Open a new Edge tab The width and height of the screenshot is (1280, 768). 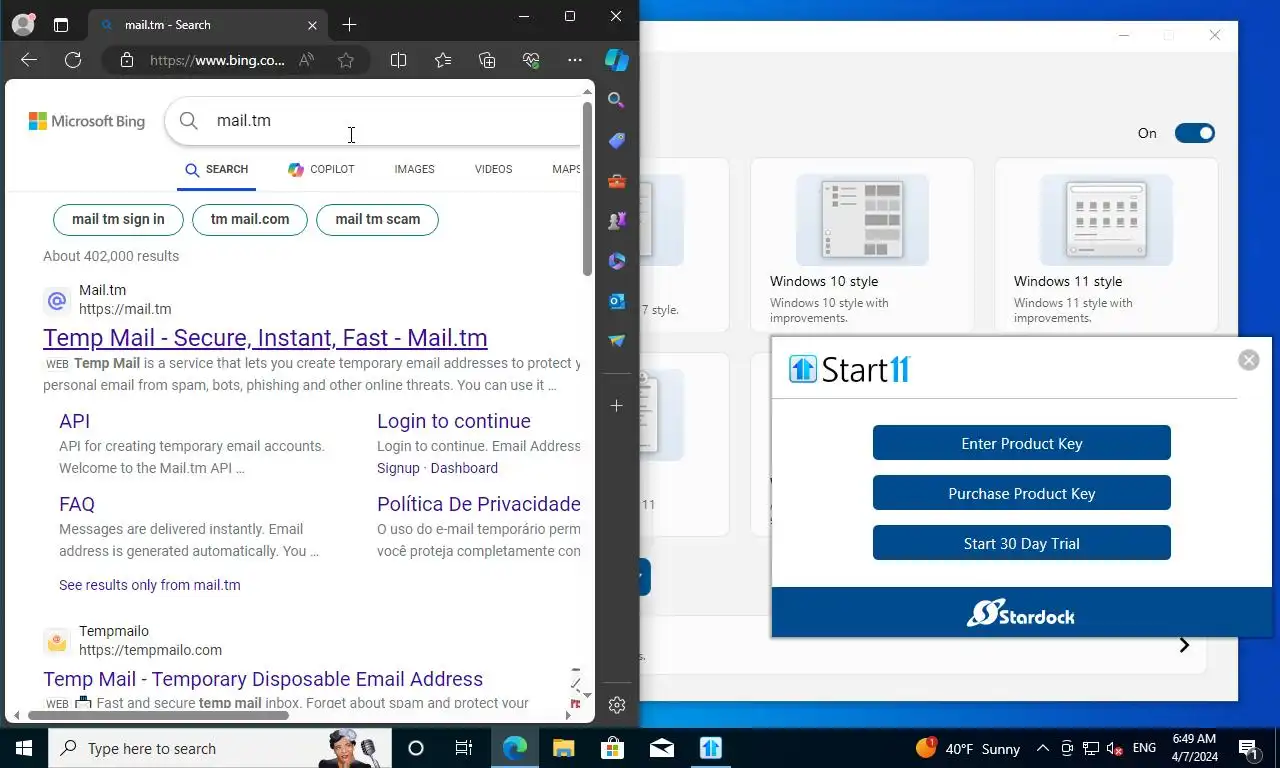click(349, 25)
